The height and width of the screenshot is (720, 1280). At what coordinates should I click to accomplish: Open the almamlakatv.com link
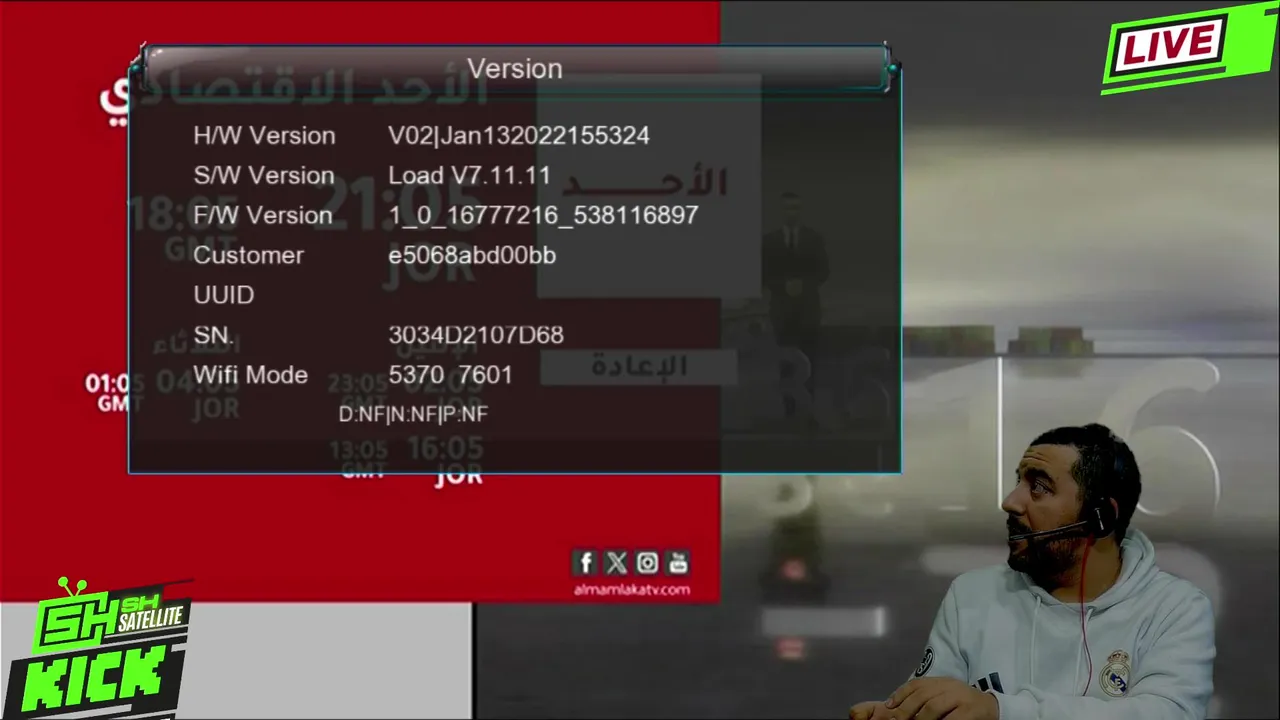pos(632,589)
